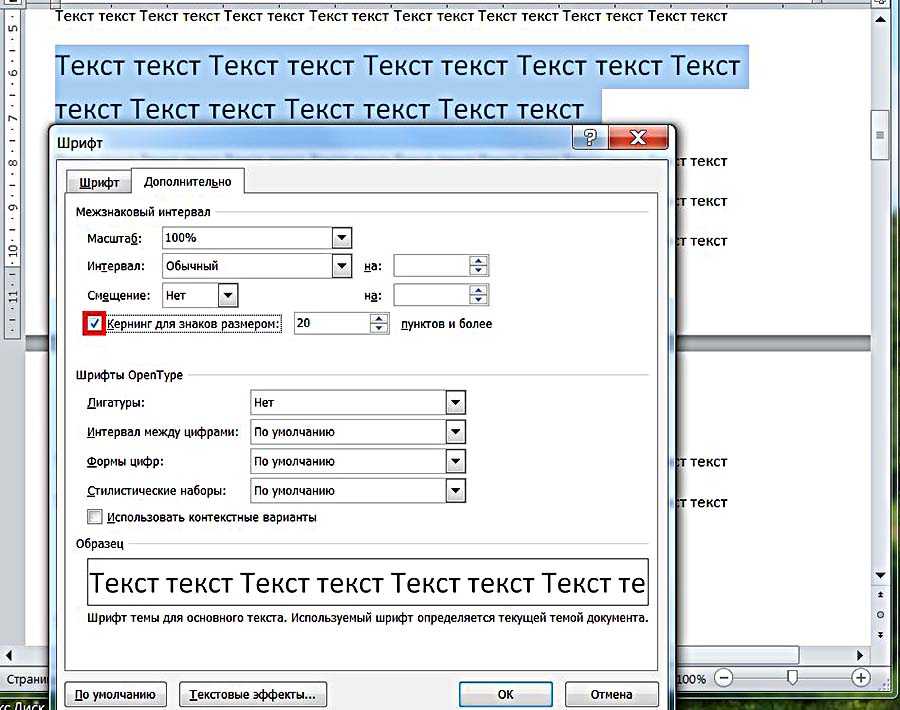Increase Смещение 'на' value with up arrow
This screenshot has width=900, height=710.
[478, 290]
